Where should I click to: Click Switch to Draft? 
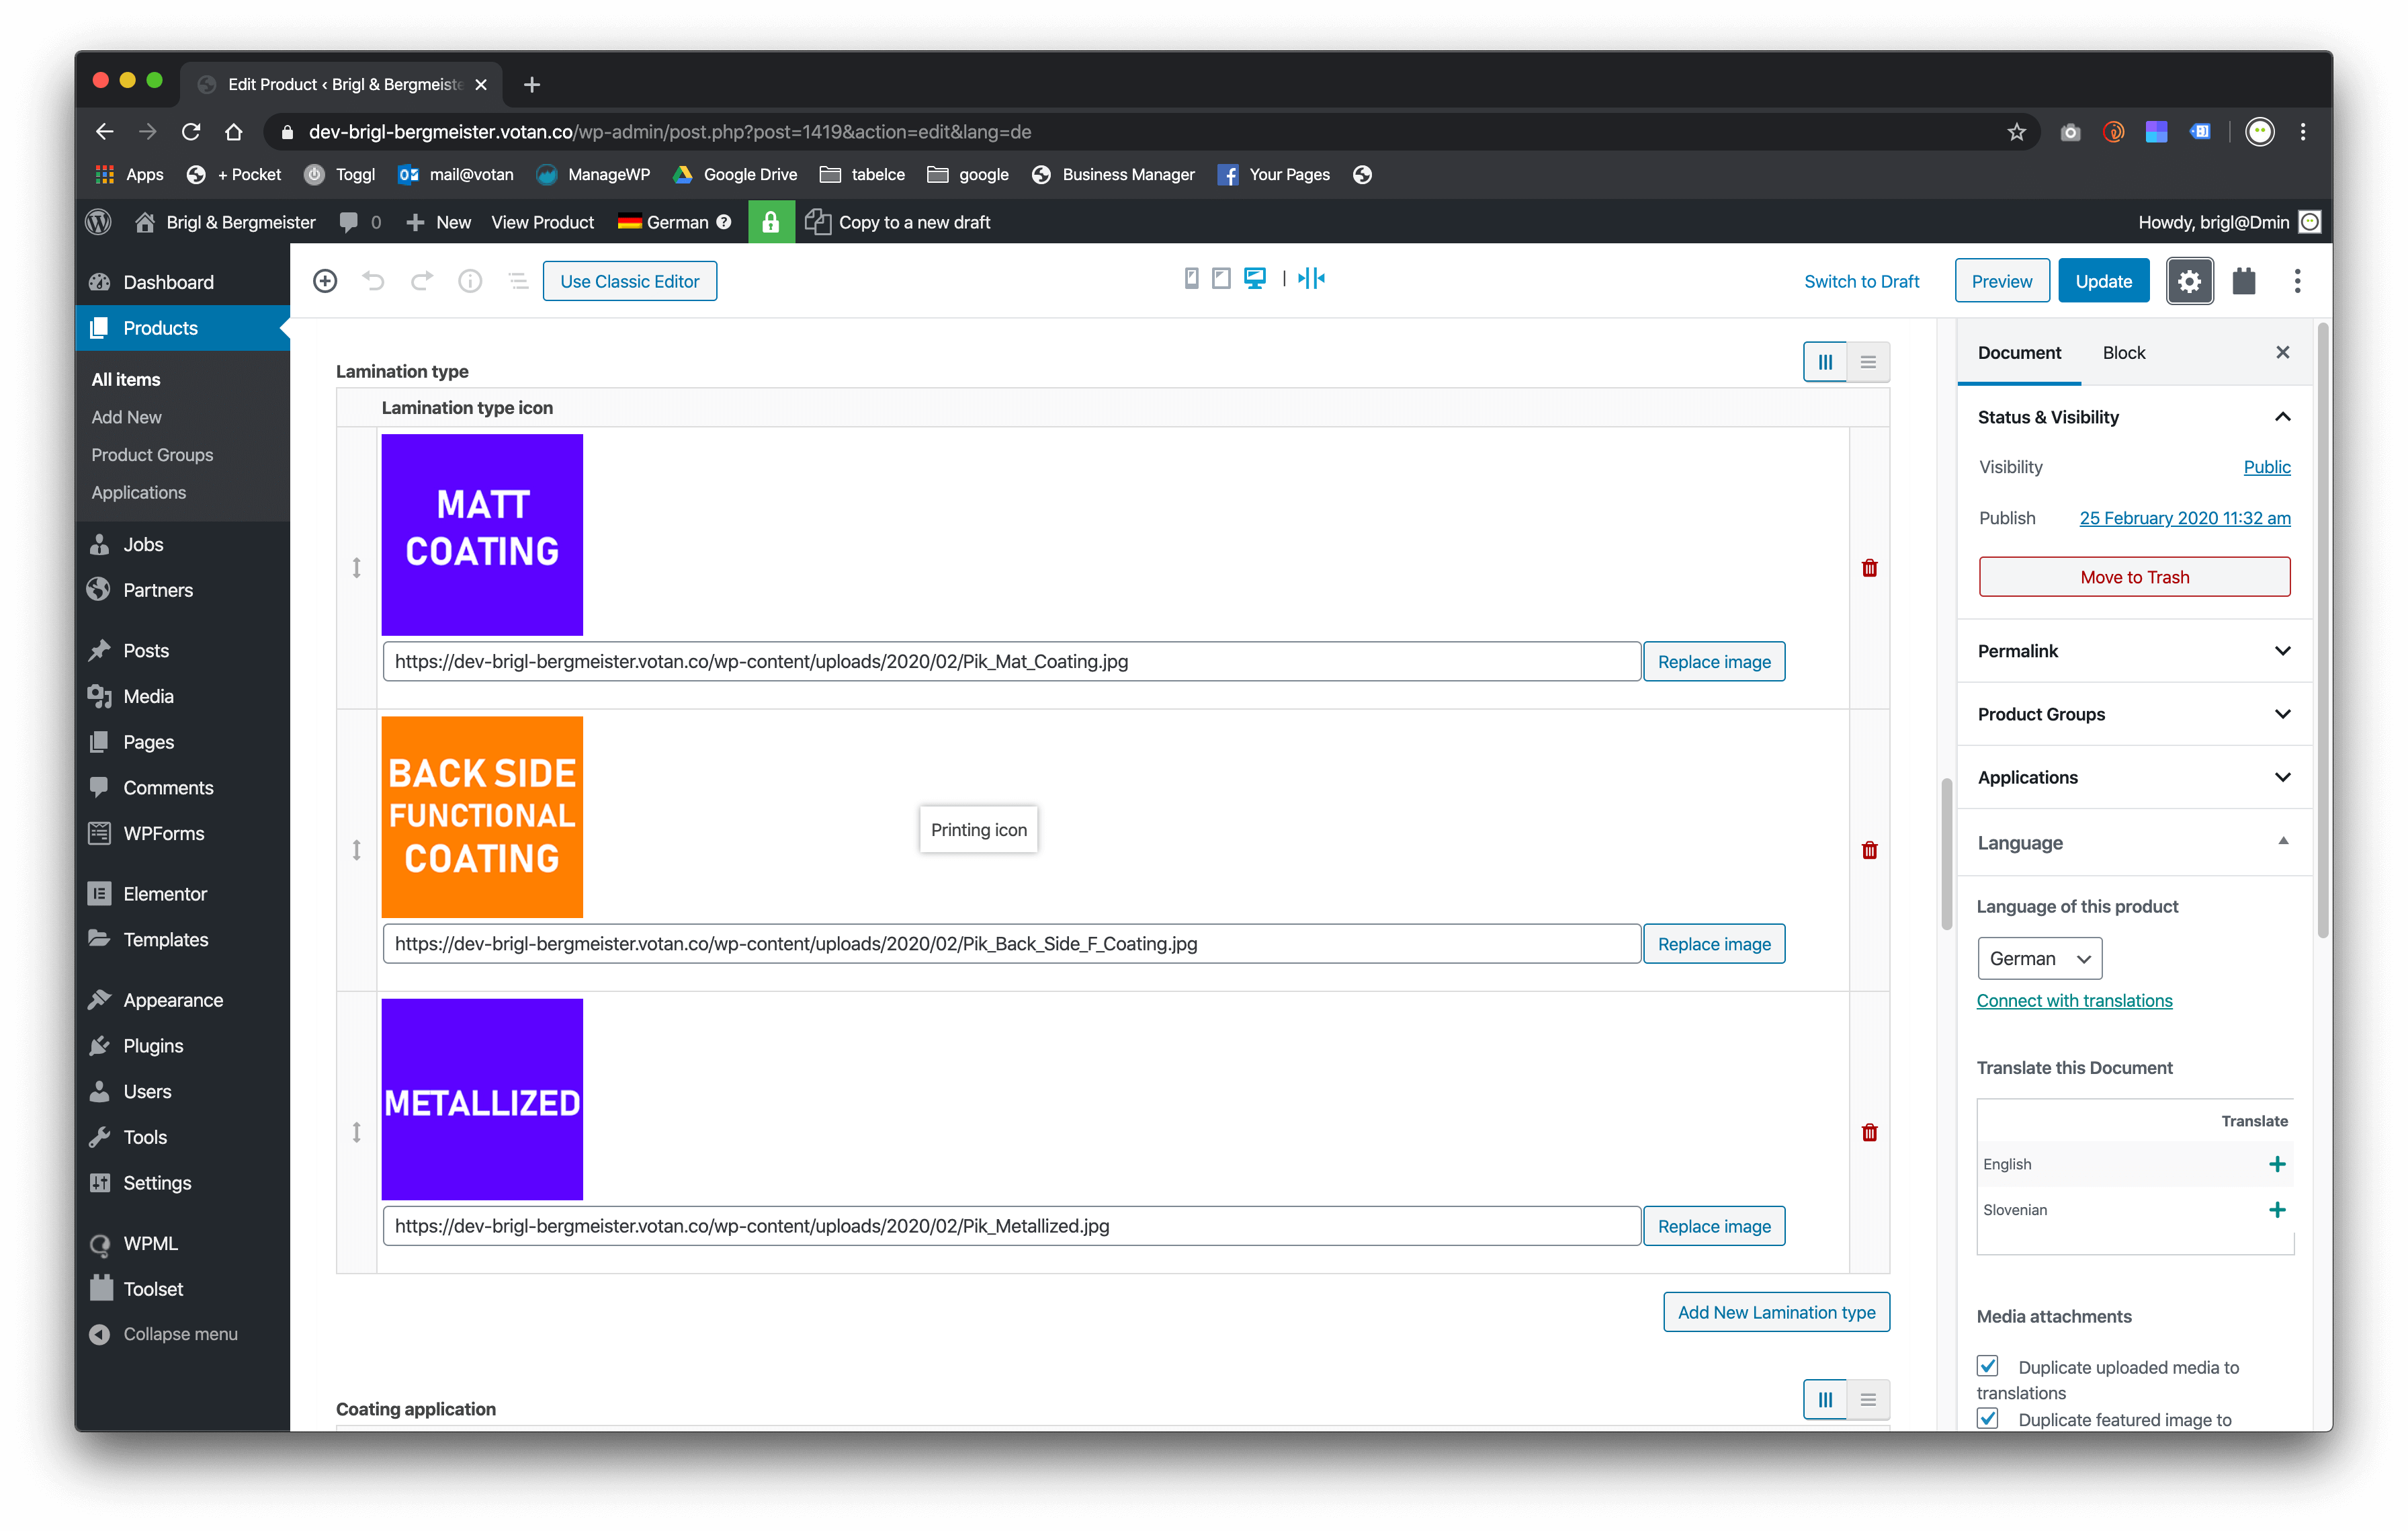coord(1861,281)
